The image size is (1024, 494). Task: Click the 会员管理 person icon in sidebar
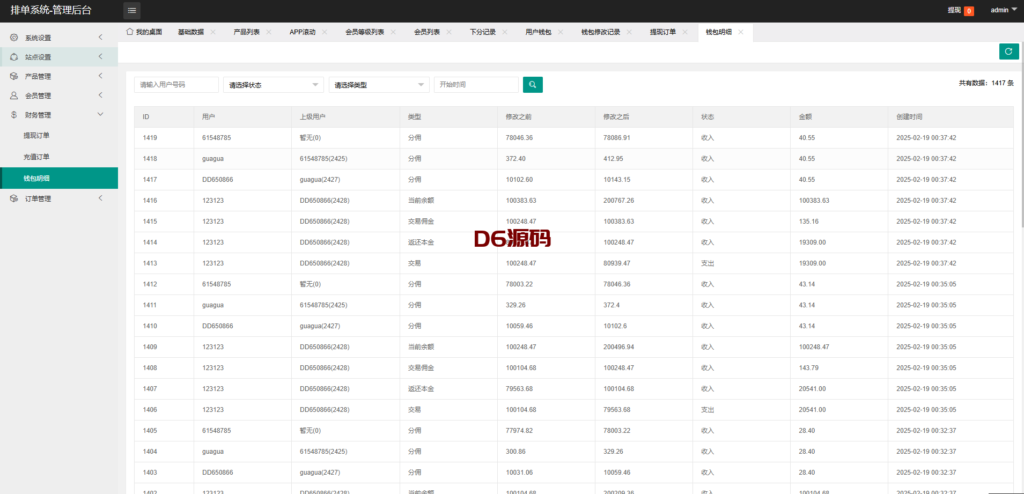pyautogui.click(x=14, y=95)
